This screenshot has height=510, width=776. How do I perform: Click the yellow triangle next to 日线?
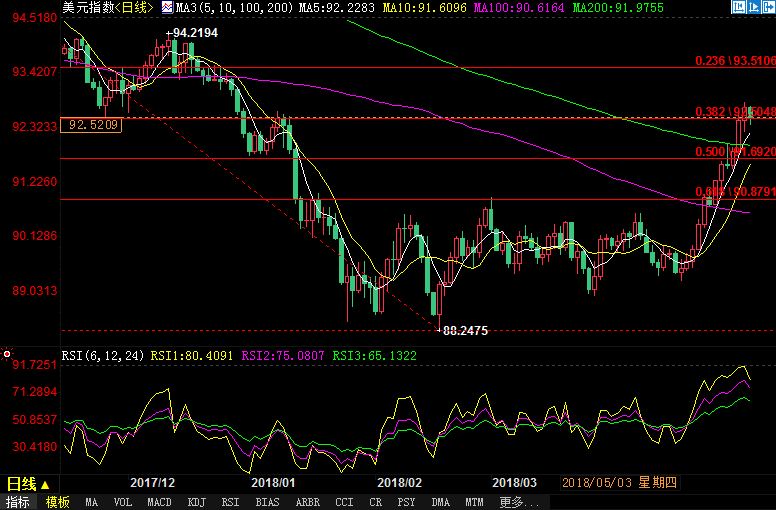coord(44,484)
